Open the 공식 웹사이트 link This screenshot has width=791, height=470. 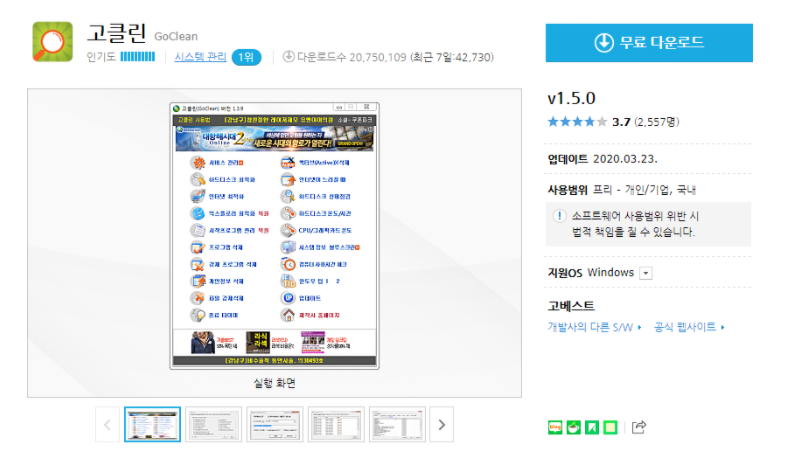(x=689, y=327)
